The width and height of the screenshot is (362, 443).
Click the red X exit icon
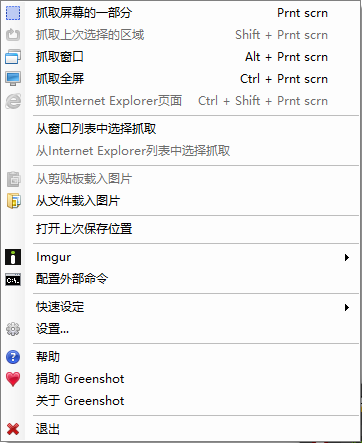coord(13,429)
